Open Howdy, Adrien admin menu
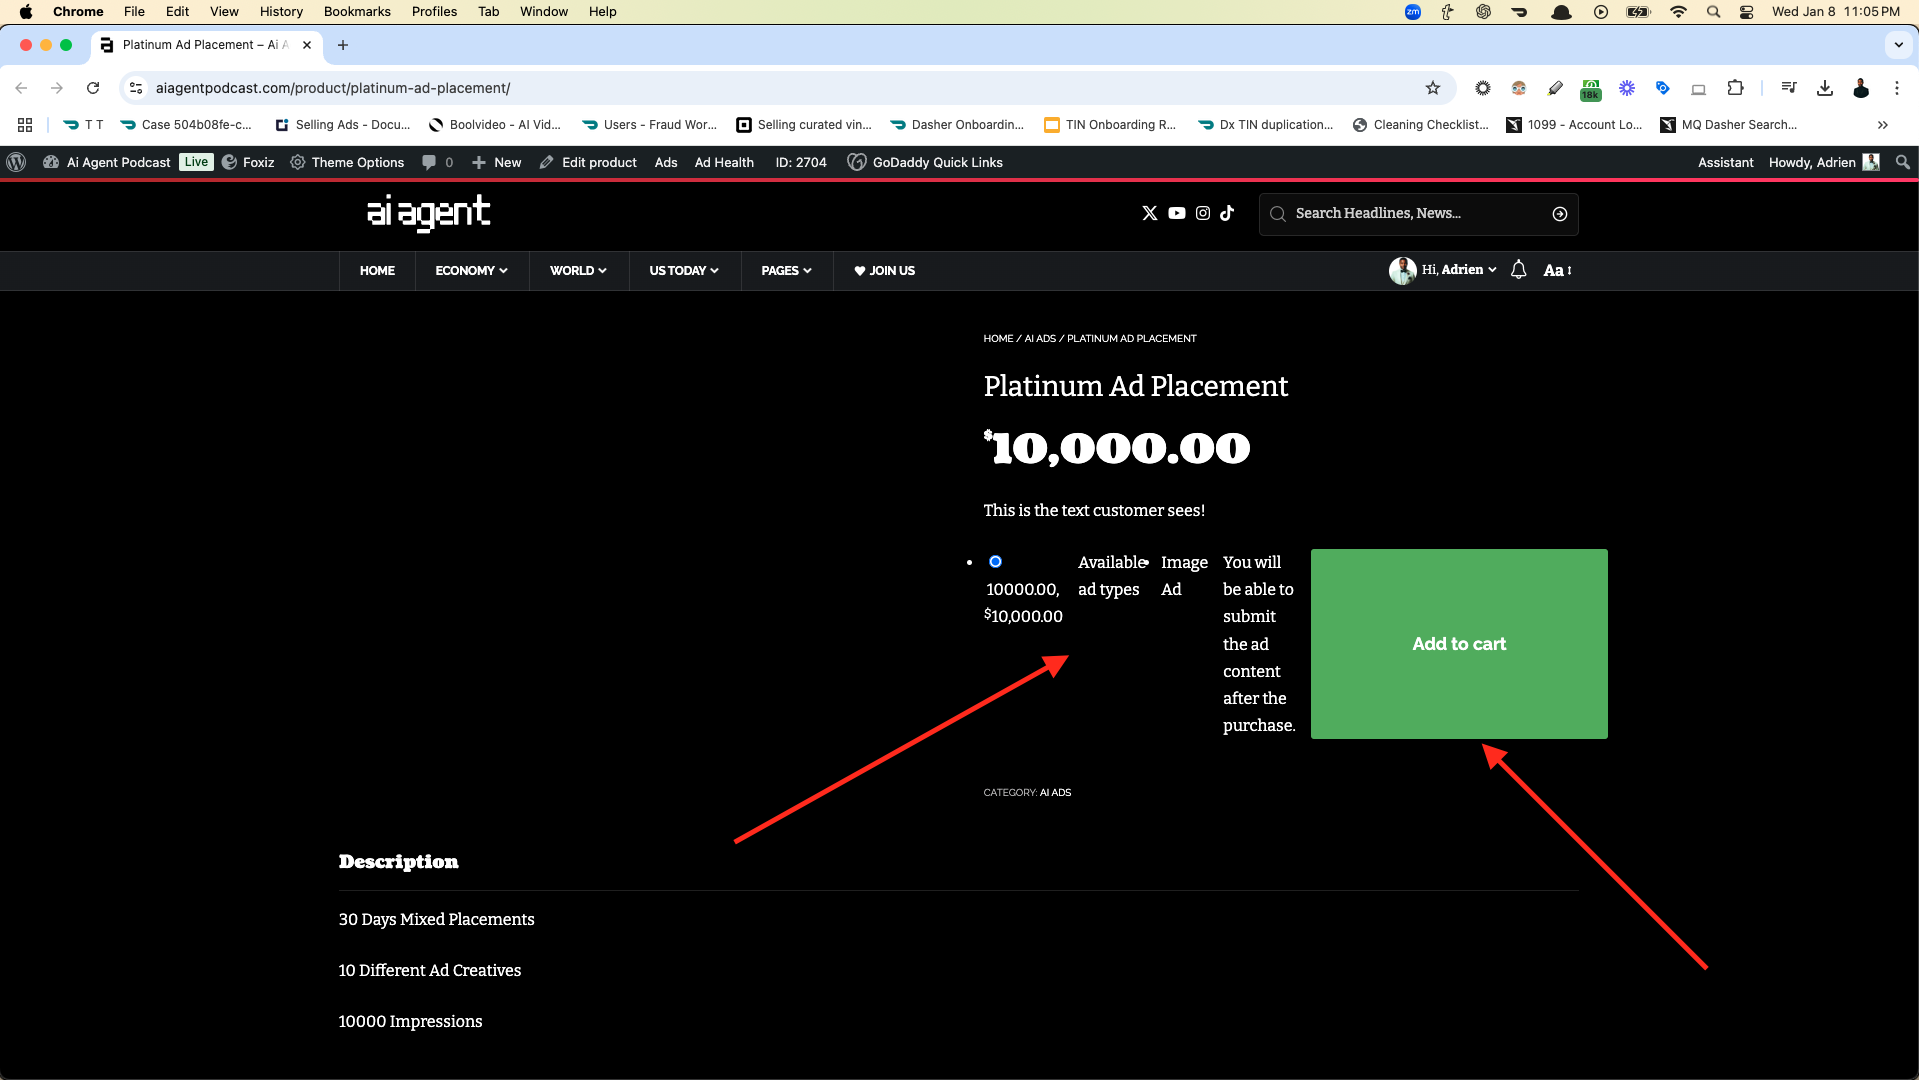 [x=1824, y=162]
